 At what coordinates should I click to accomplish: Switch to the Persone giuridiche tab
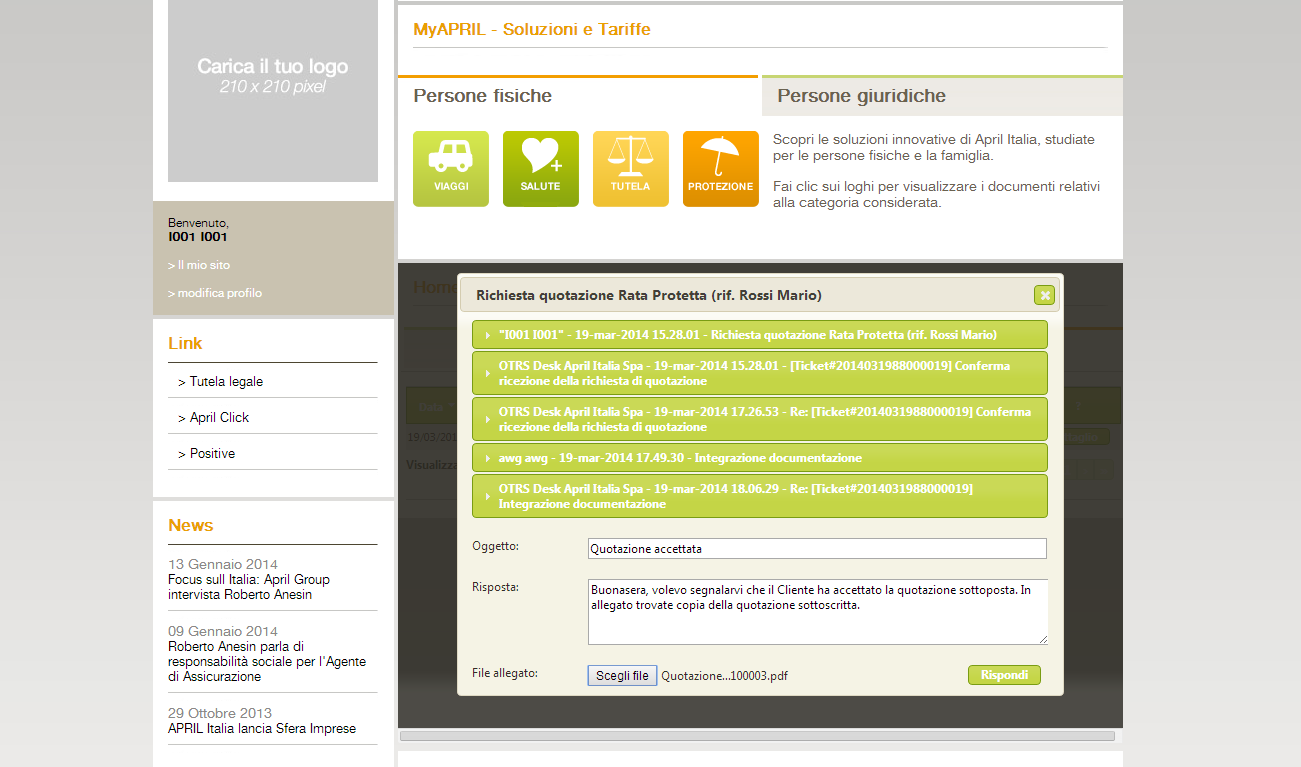(x=942, y=96)
